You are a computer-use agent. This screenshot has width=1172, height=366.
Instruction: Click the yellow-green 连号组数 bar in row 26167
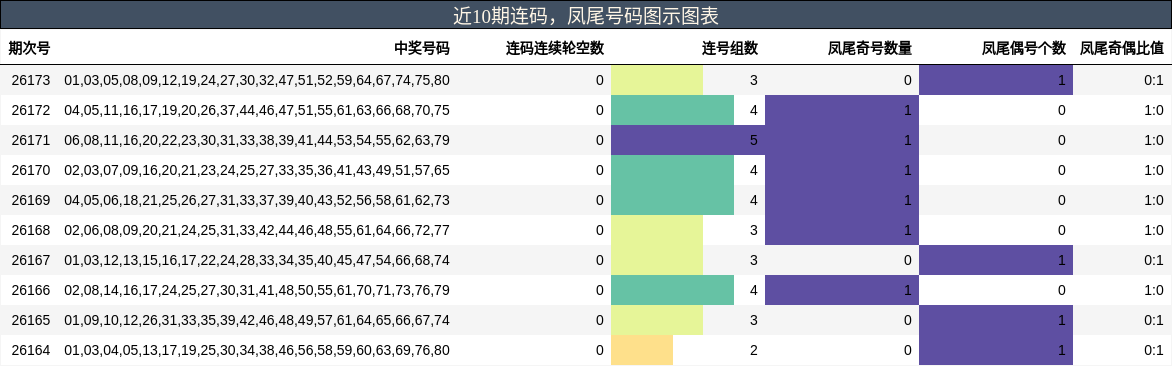tap(657, 260)
